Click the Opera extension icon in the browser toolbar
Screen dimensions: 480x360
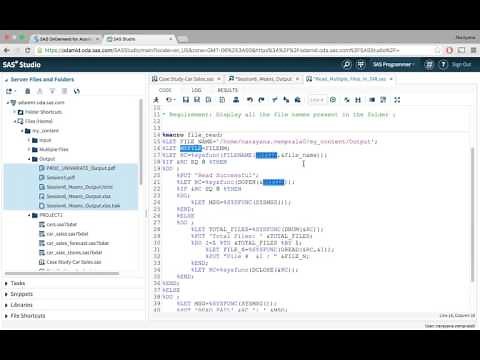tap(449, 50)
